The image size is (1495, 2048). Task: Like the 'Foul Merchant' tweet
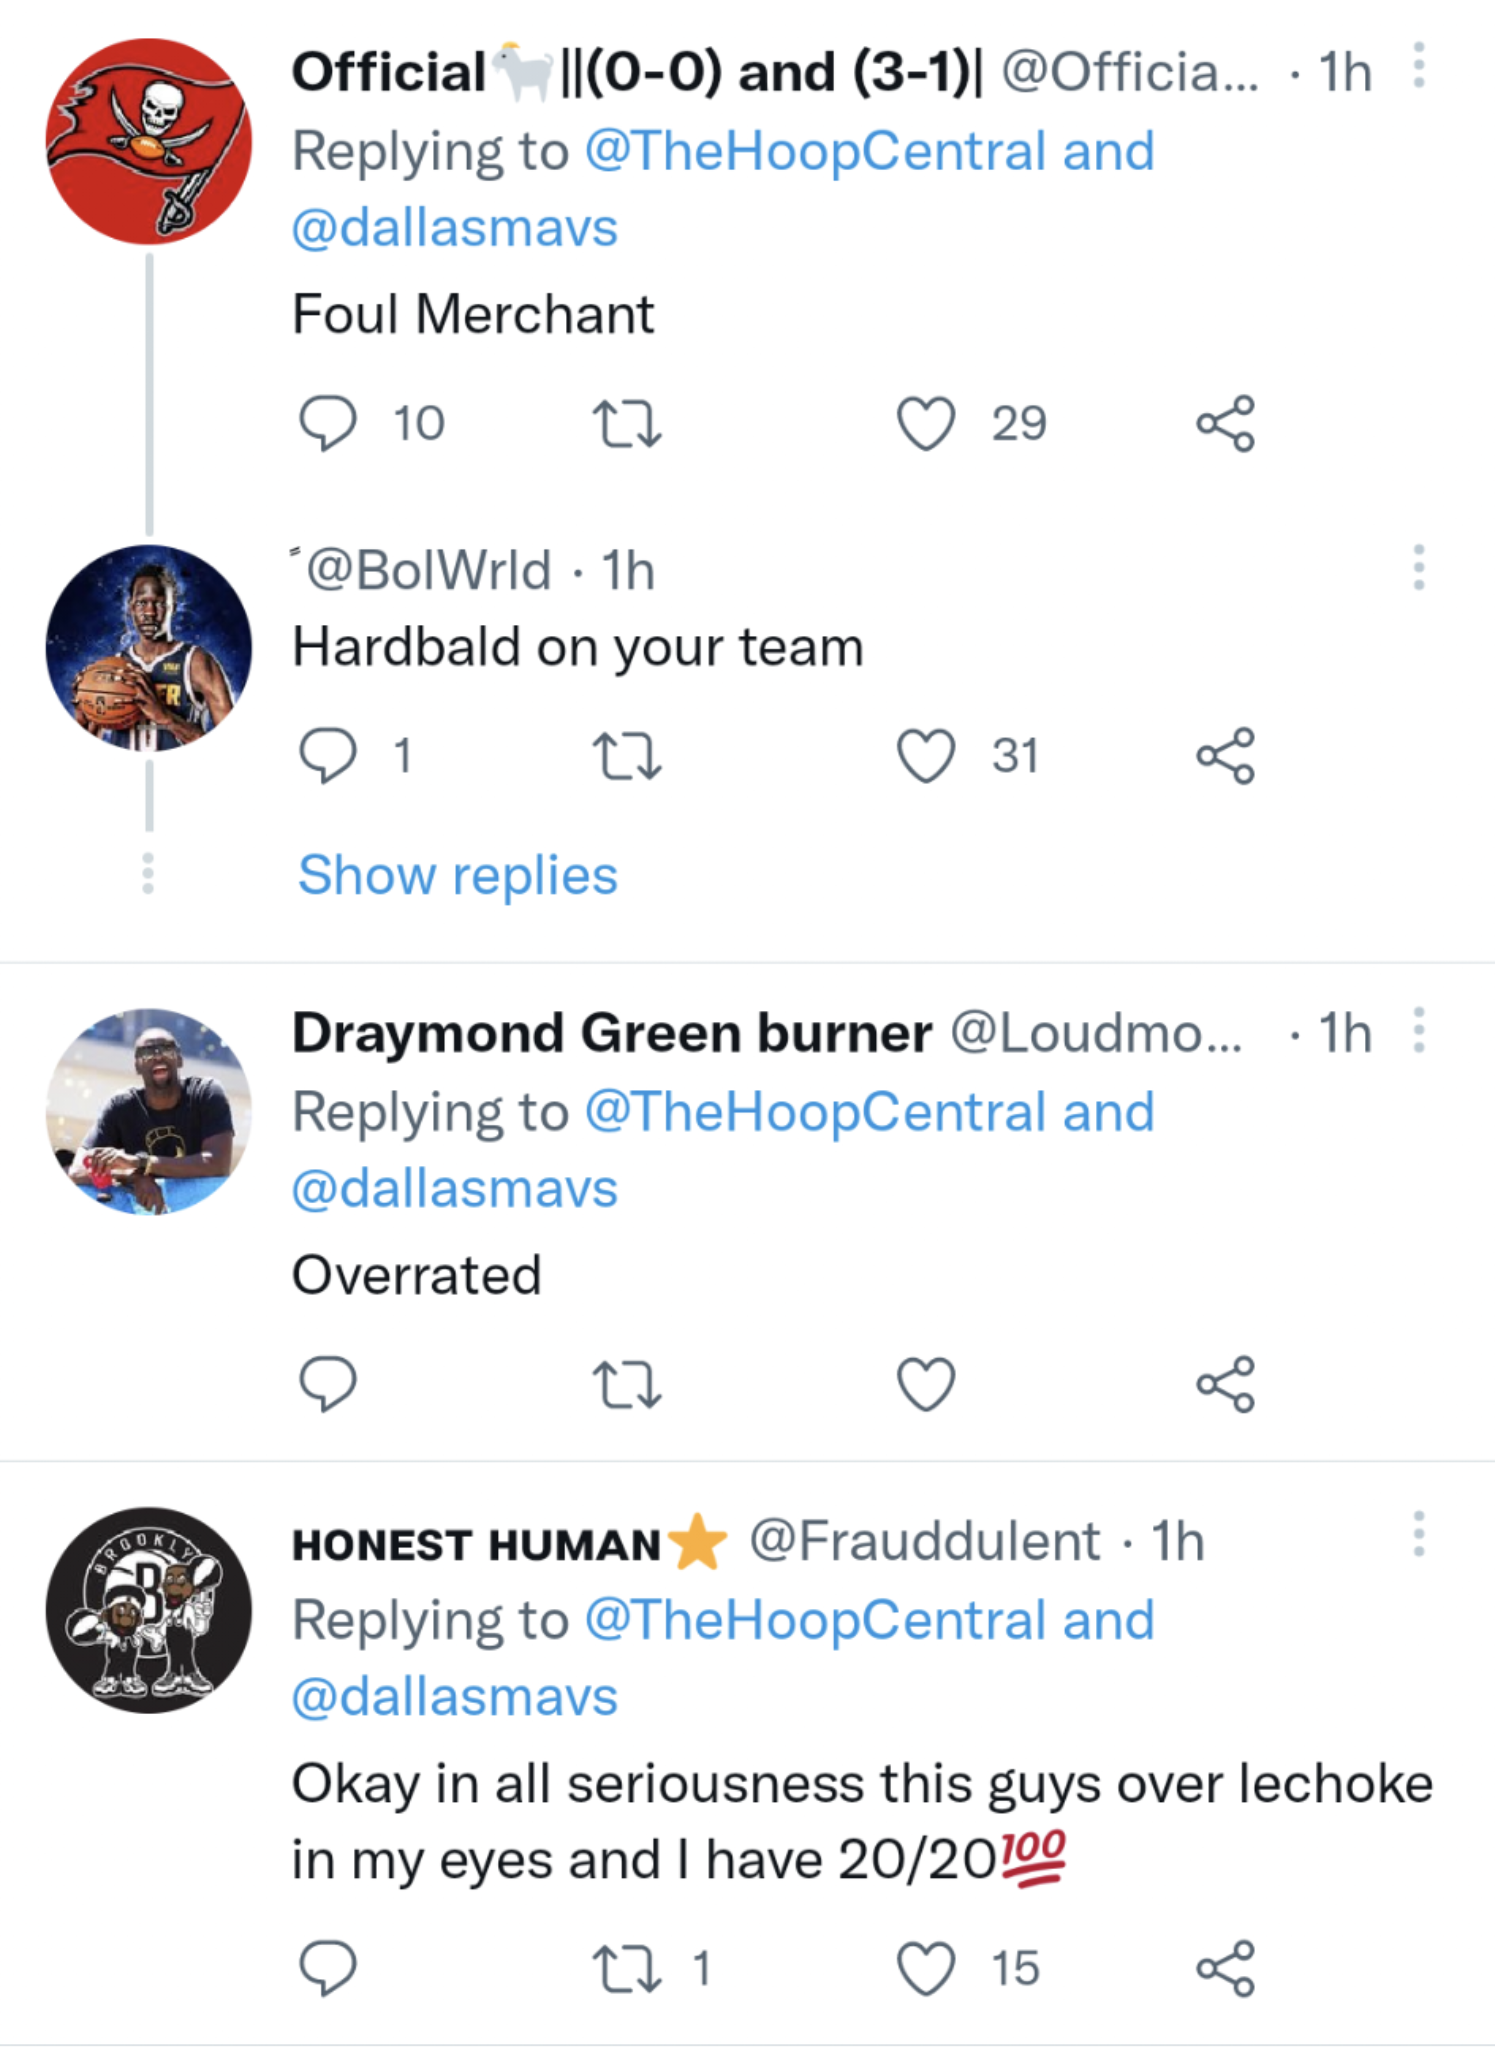[926, 423]
